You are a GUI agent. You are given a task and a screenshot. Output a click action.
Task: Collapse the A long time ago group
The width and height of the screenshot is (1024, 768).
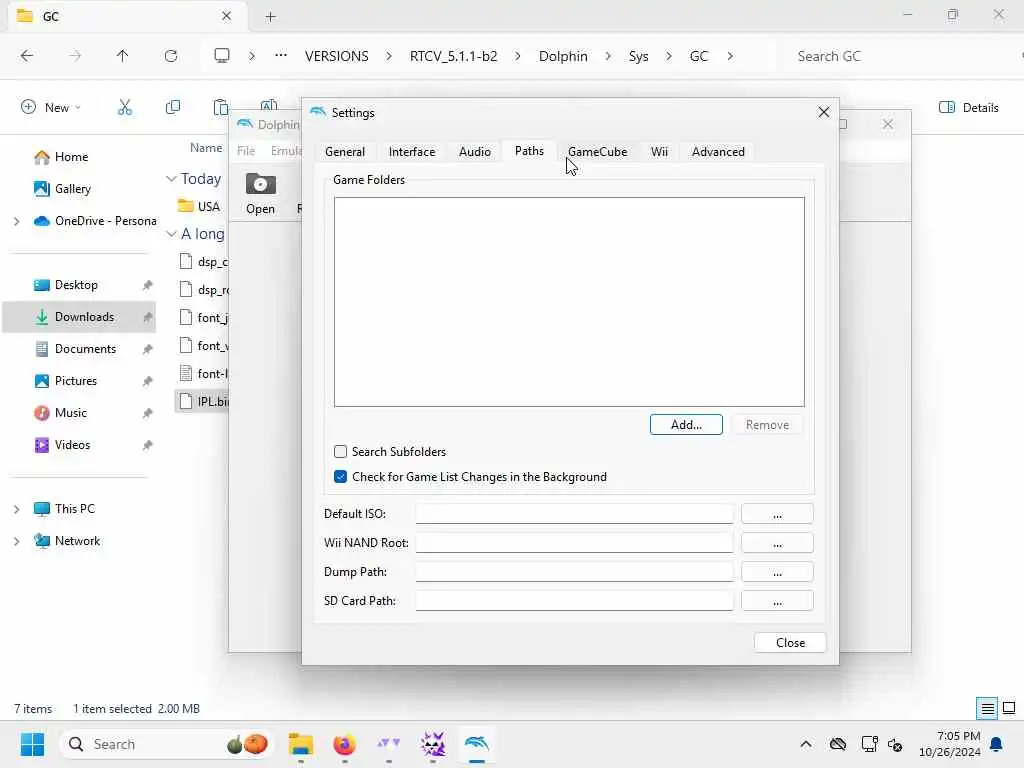click(171, 234)
